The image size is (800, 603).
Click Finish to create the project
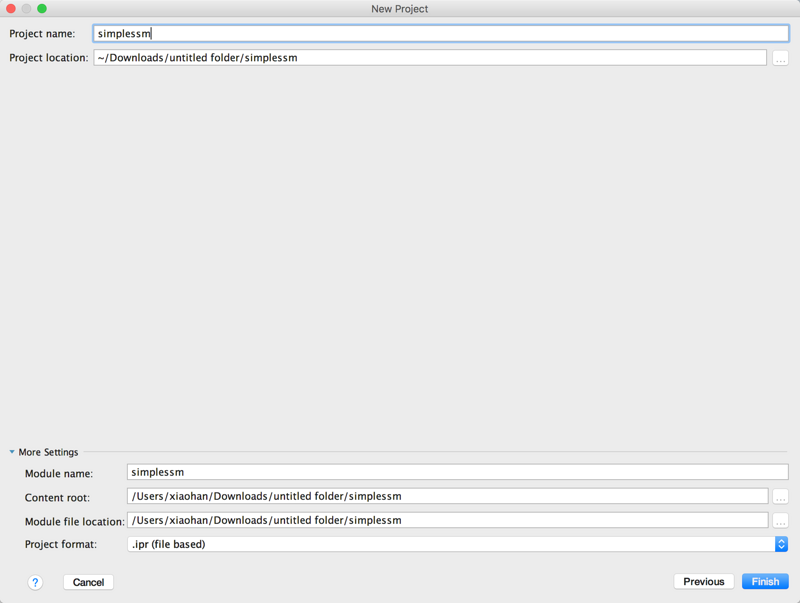pyautogui.click(x=765, y=582)
